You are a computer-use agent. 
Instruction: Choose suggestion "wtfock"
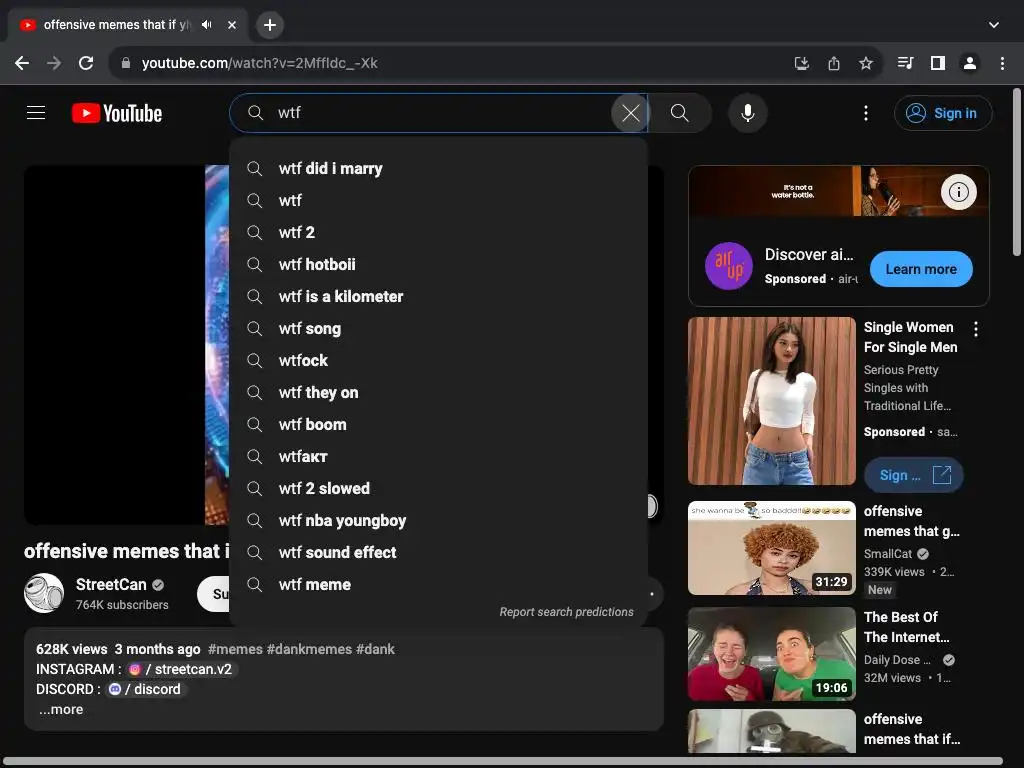coord(438,360)
